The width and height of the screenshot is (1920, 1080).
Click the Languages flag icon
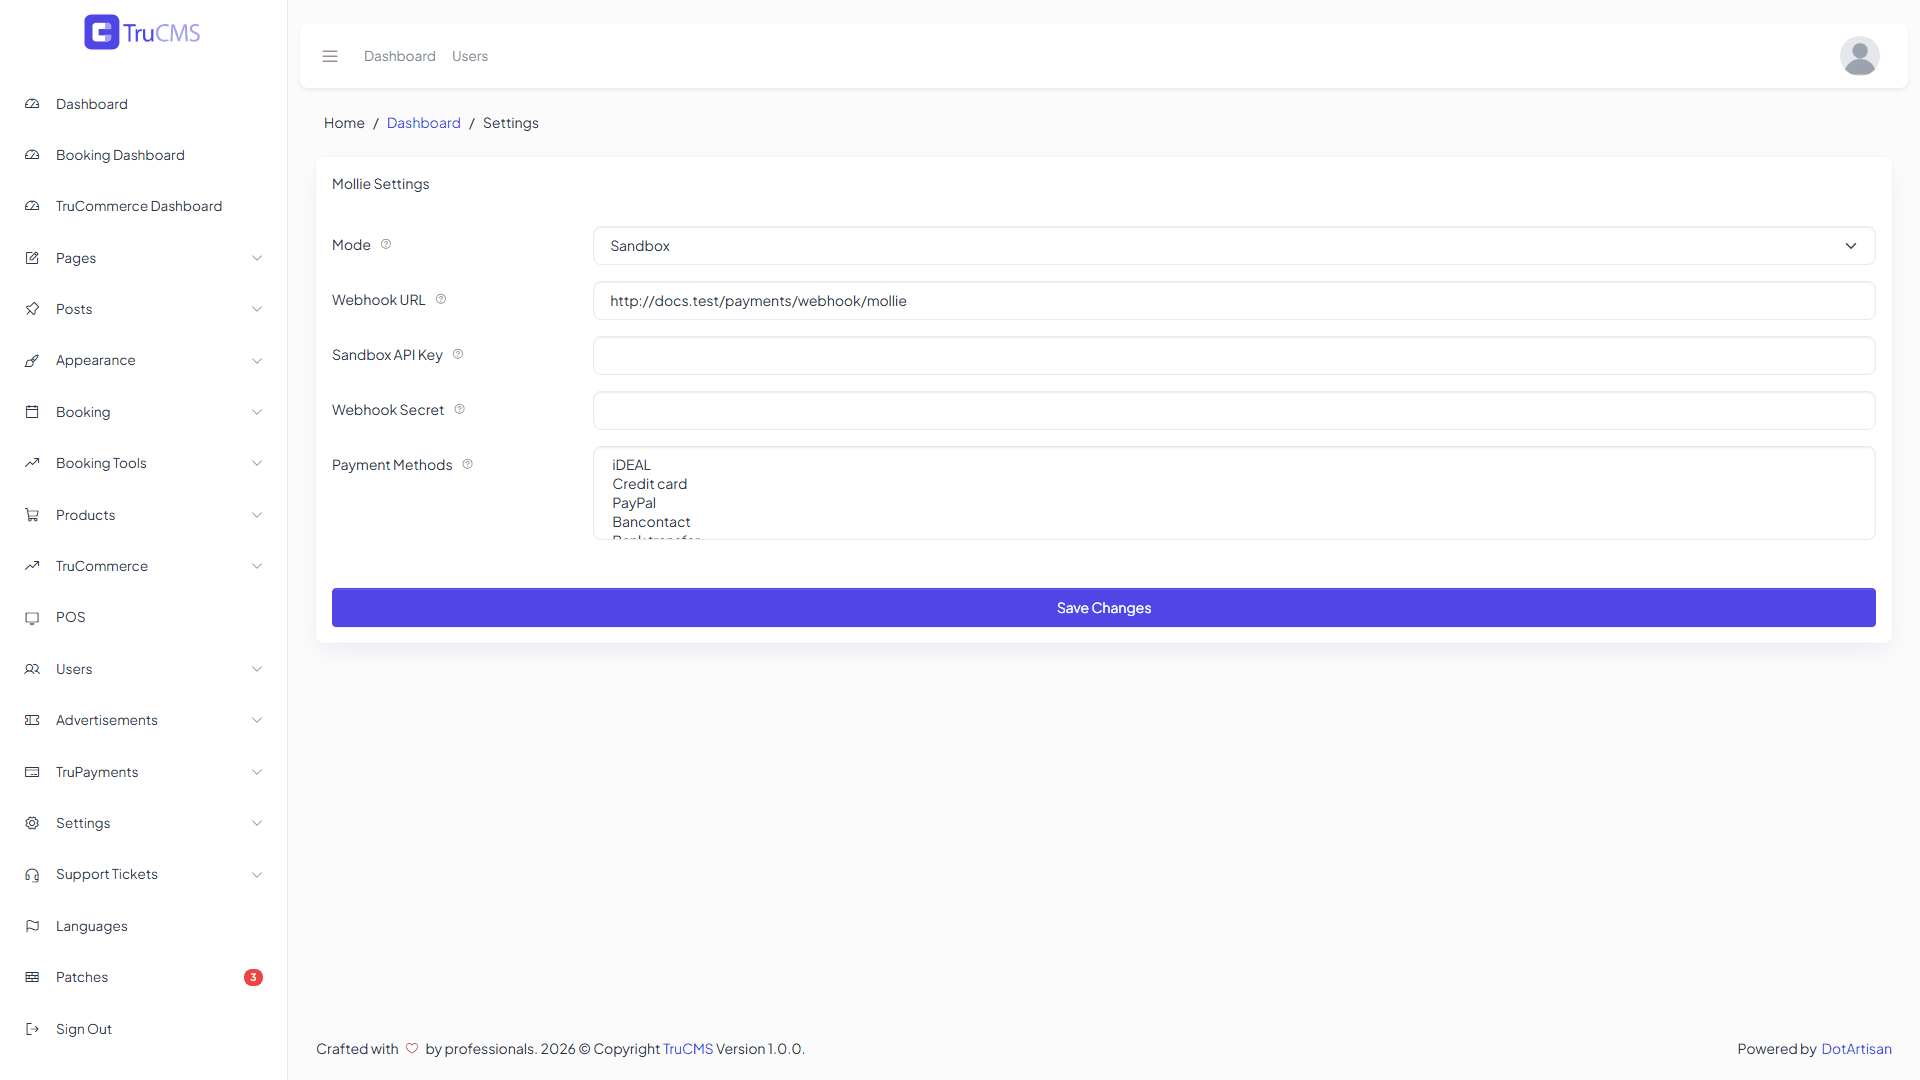32,926
